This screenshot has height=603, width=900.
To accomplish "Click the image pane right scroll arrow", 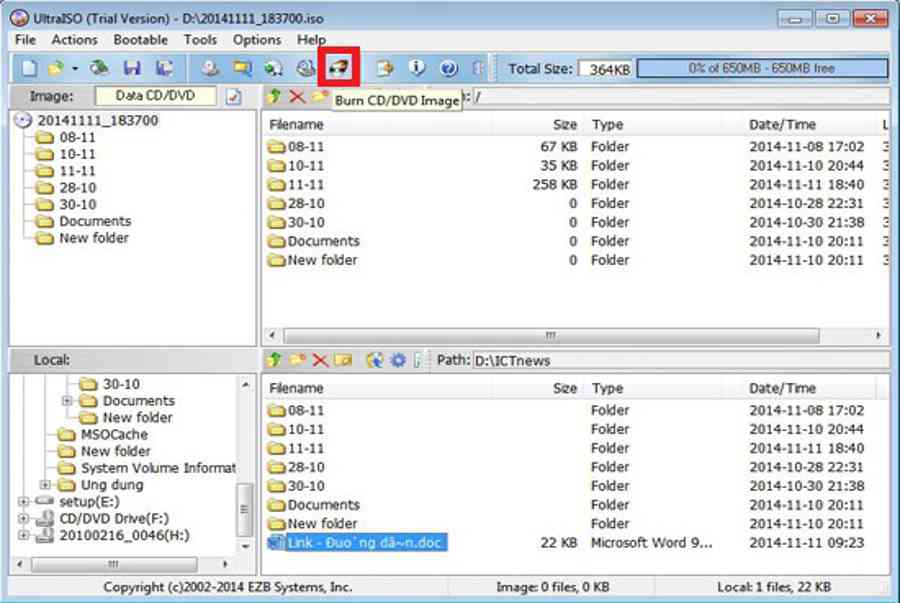I will tap(878, 335).
